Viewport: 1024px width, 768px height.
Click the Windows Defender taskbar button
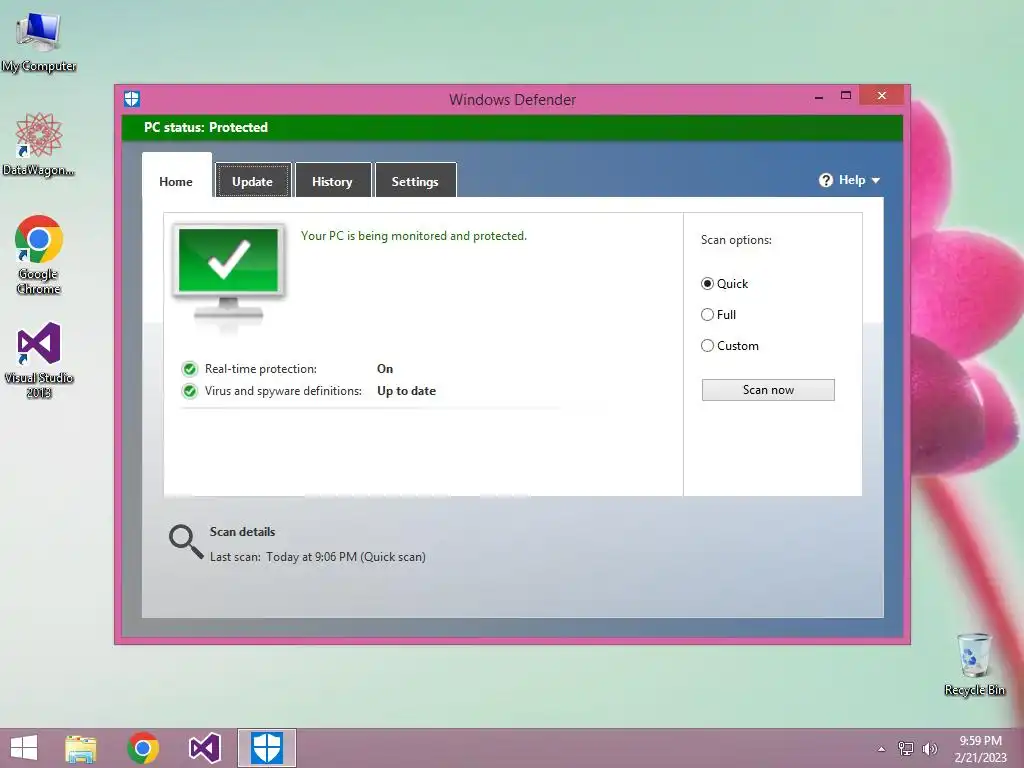[266, 748]
